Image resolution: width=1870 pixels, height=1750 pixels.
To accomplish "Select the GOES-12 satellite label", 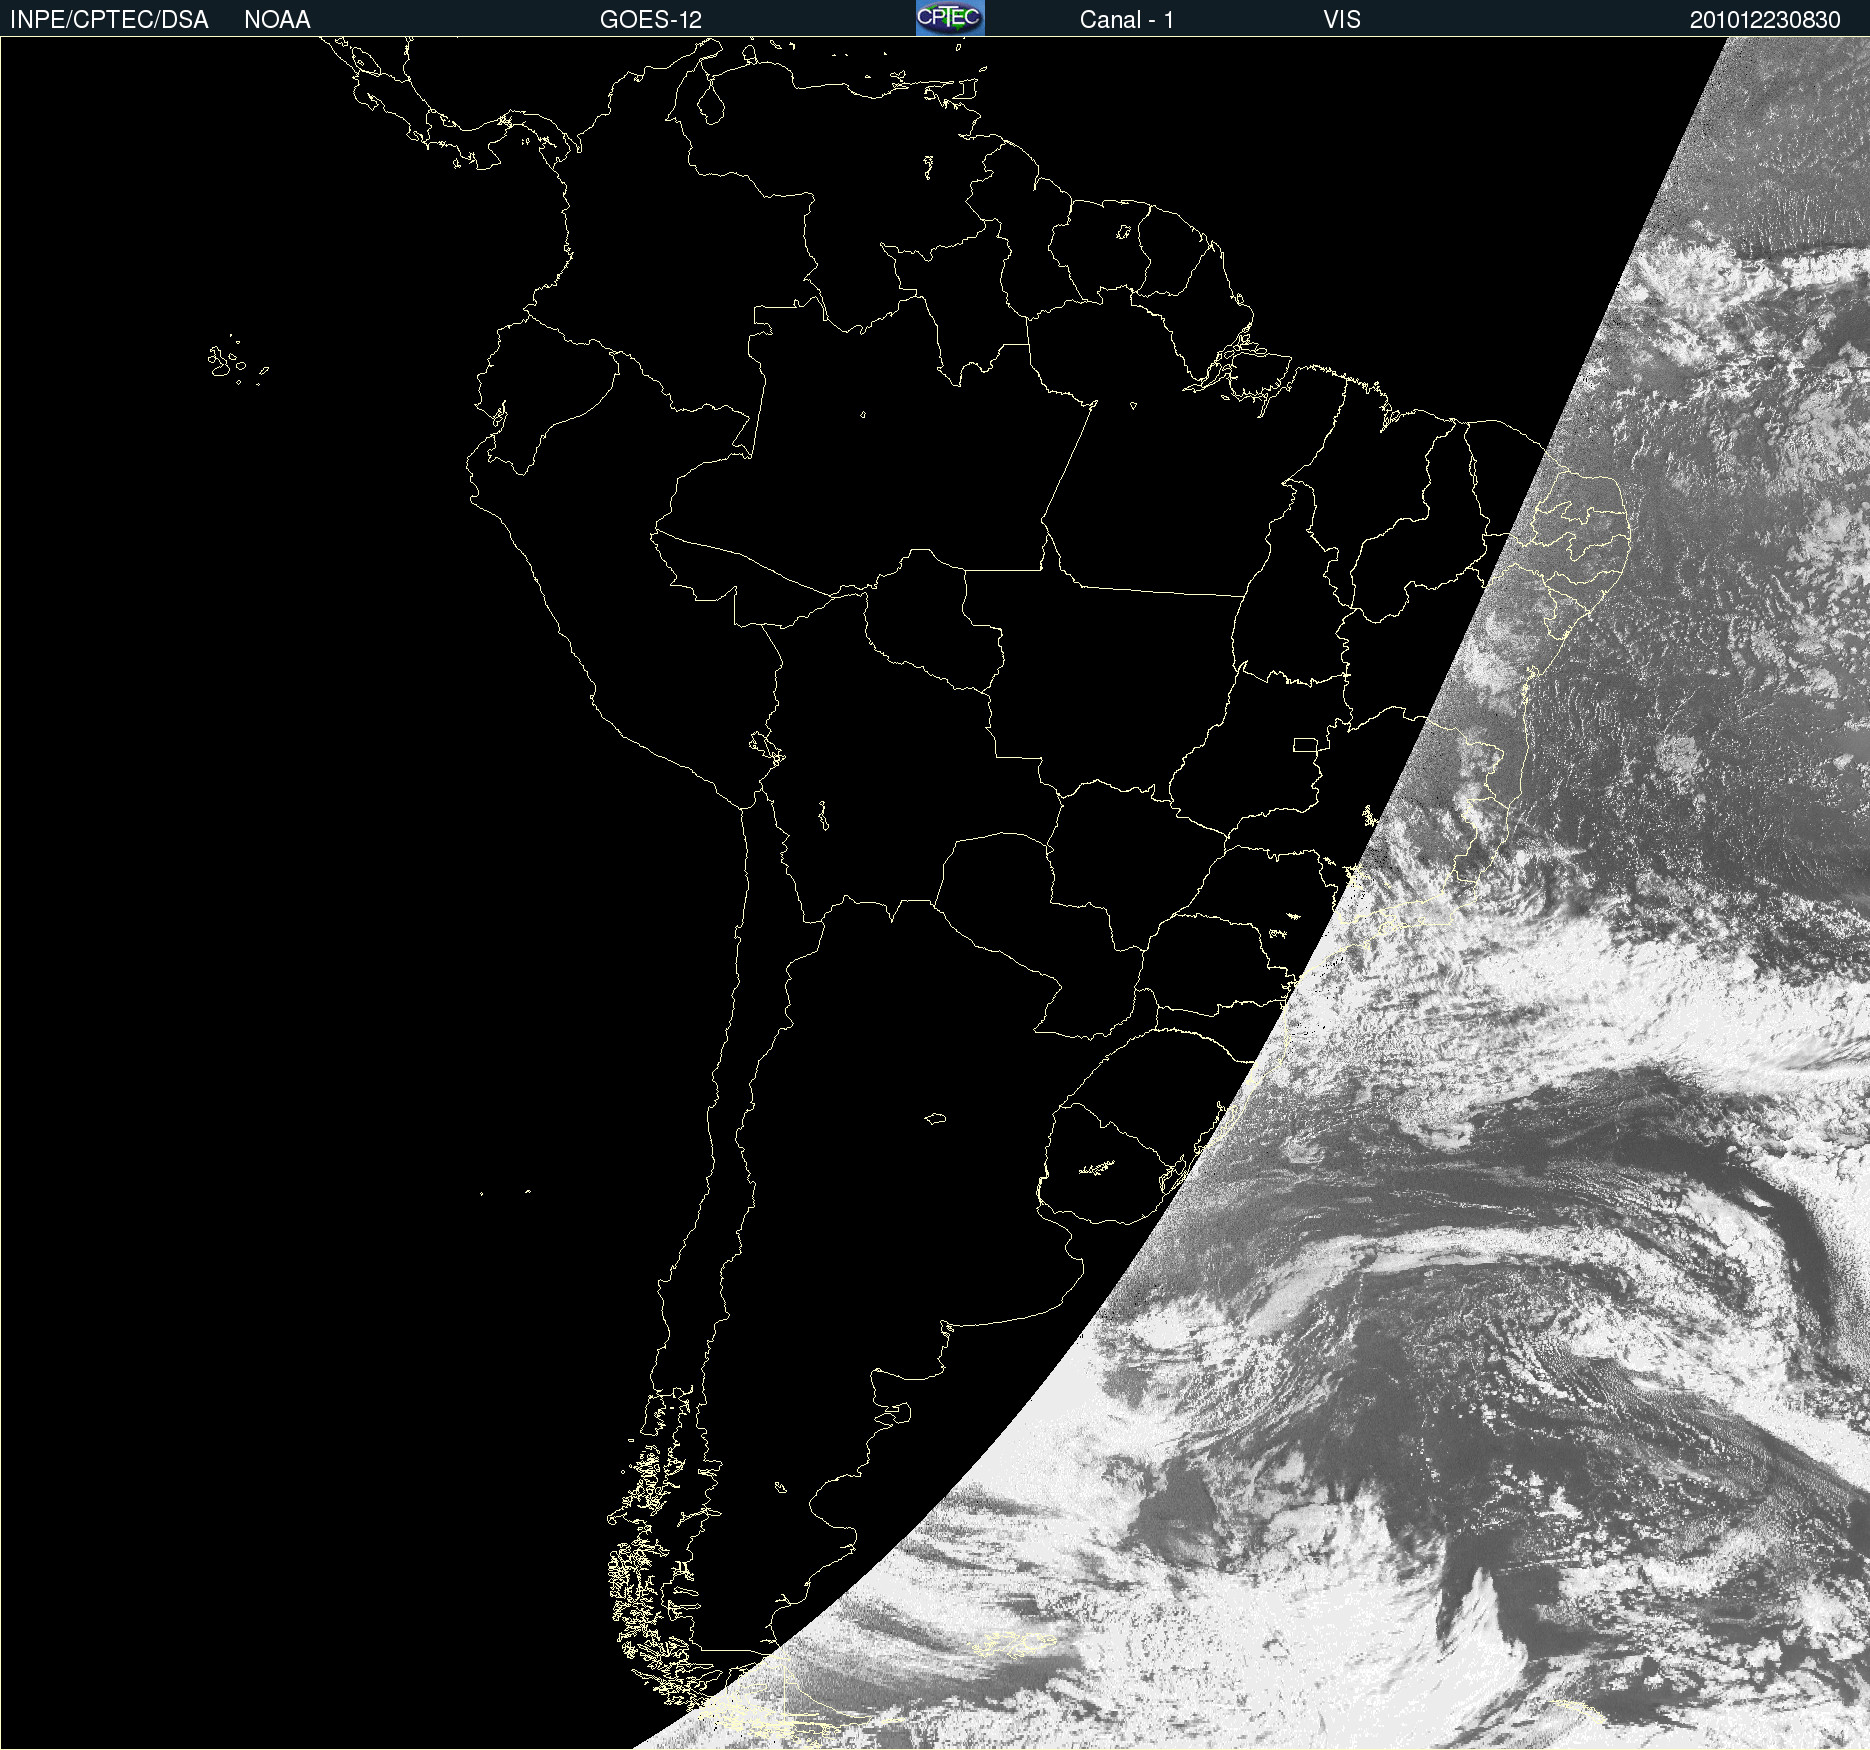I will click(x=651, y=20).
